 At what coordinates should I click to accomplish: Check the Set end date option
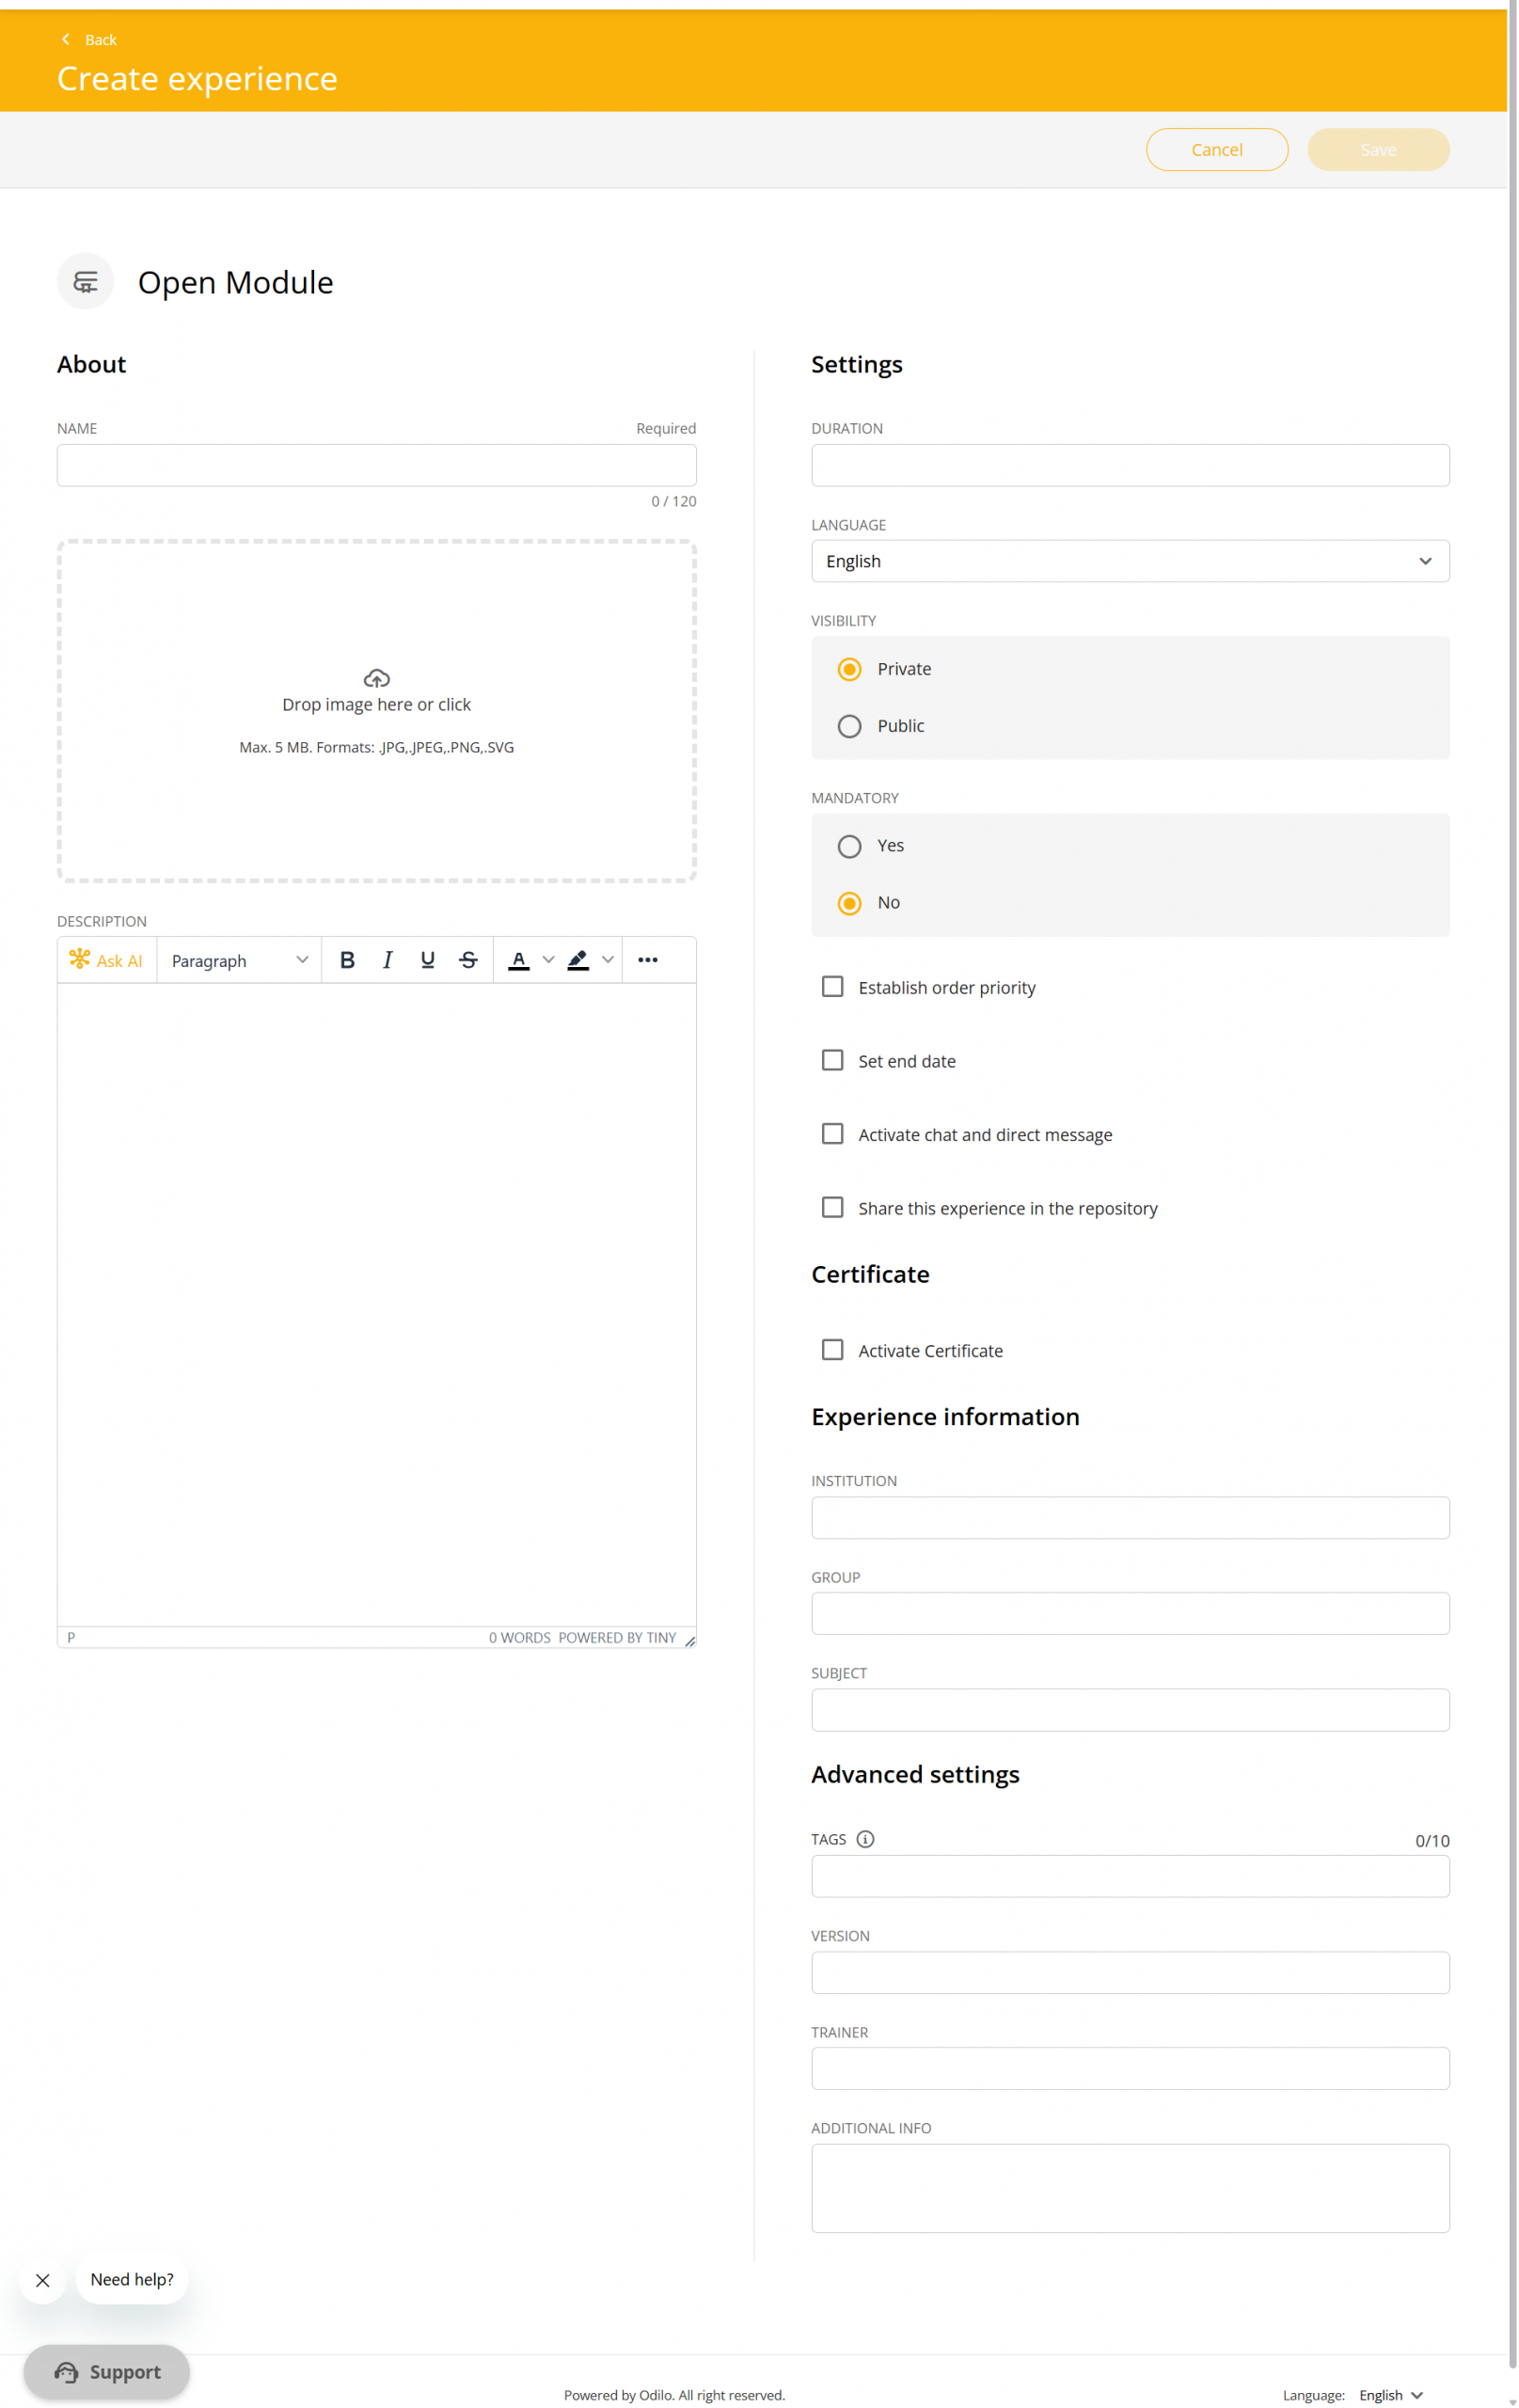832,1060
